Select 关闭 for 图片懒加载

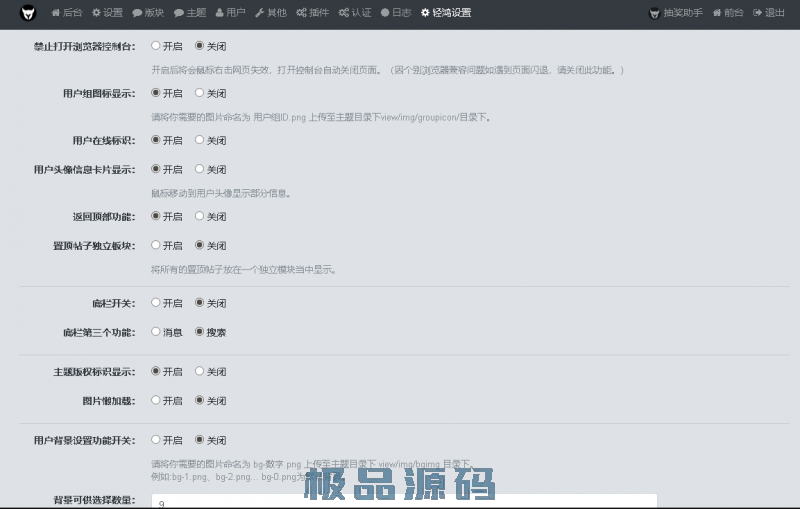199,400
